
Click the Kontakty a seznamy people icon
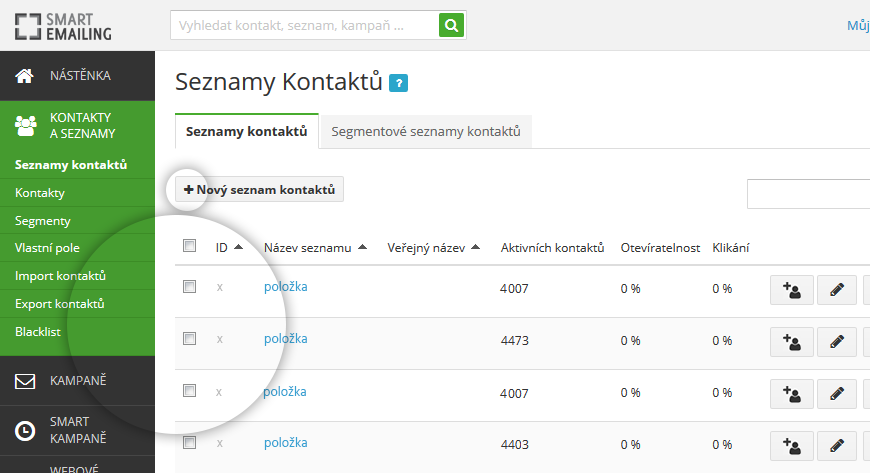pos(26,126)
